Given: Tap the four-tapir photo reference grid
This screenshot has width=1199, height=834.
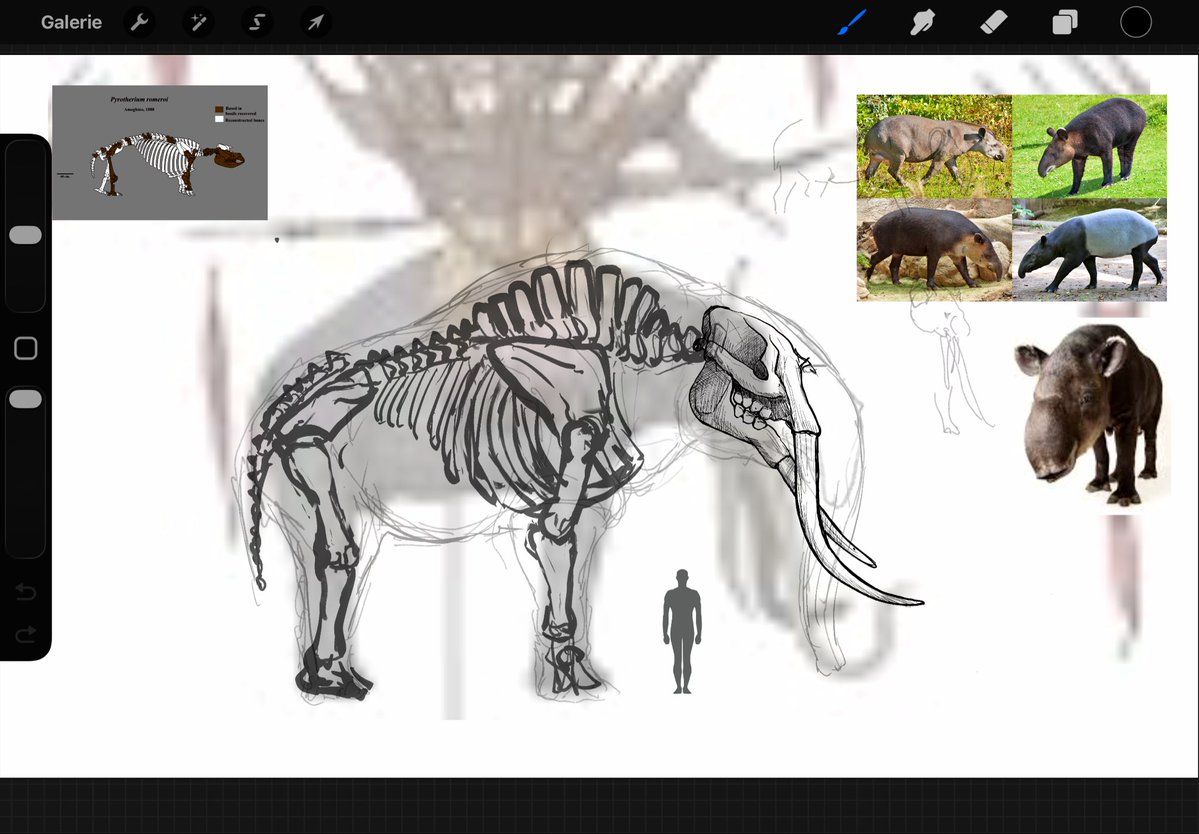Looking at the screenshot, I should click(1010, 197).
